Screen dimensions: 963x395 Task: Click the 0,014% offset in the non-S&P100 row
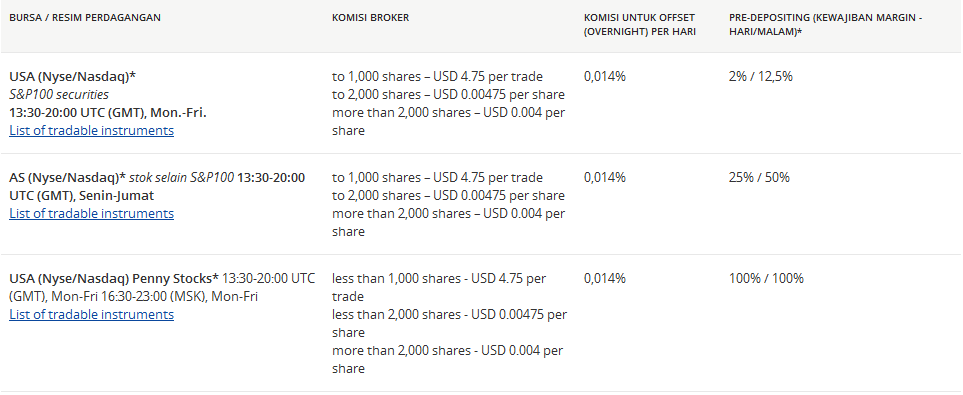[605, 178]
